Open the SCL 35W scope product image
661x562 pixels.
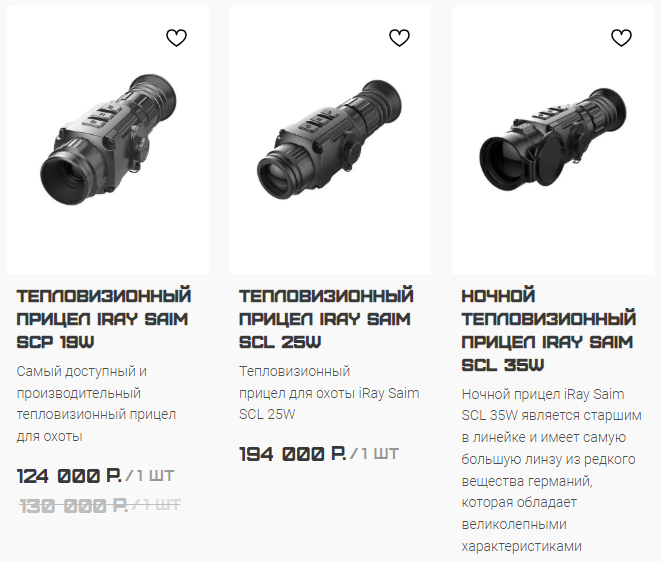tap(553, 140)
